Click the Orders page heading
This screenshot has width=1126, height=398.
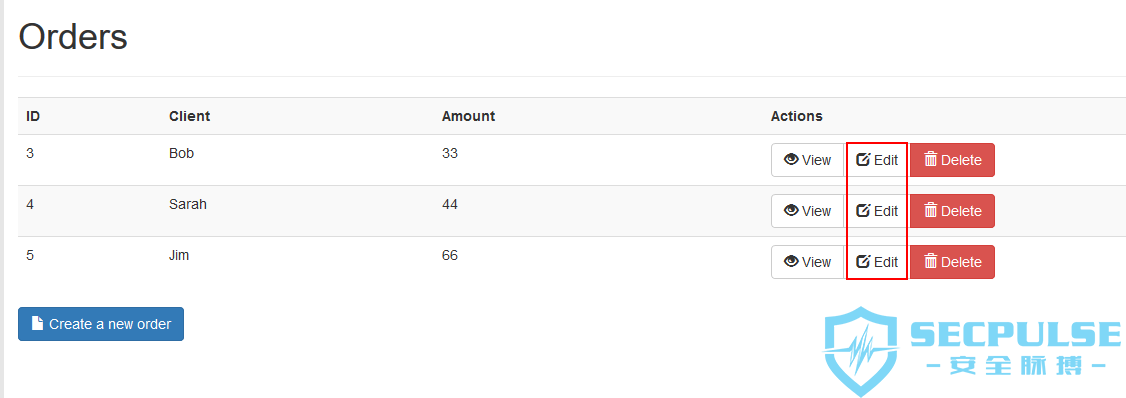[73, 37]
